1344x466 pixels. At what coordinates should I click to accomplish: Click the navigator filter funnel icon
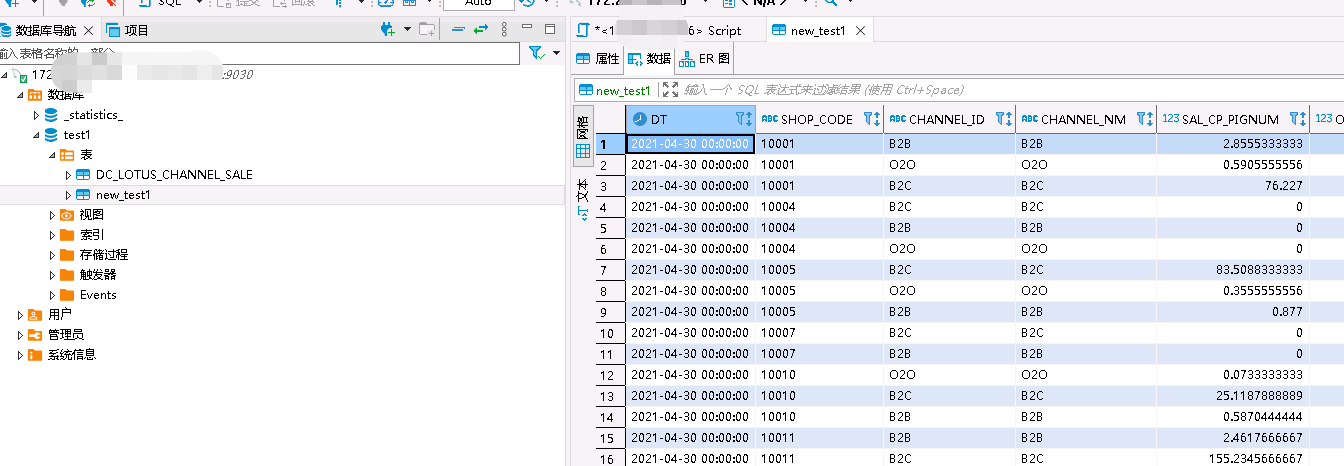point(536,53)
